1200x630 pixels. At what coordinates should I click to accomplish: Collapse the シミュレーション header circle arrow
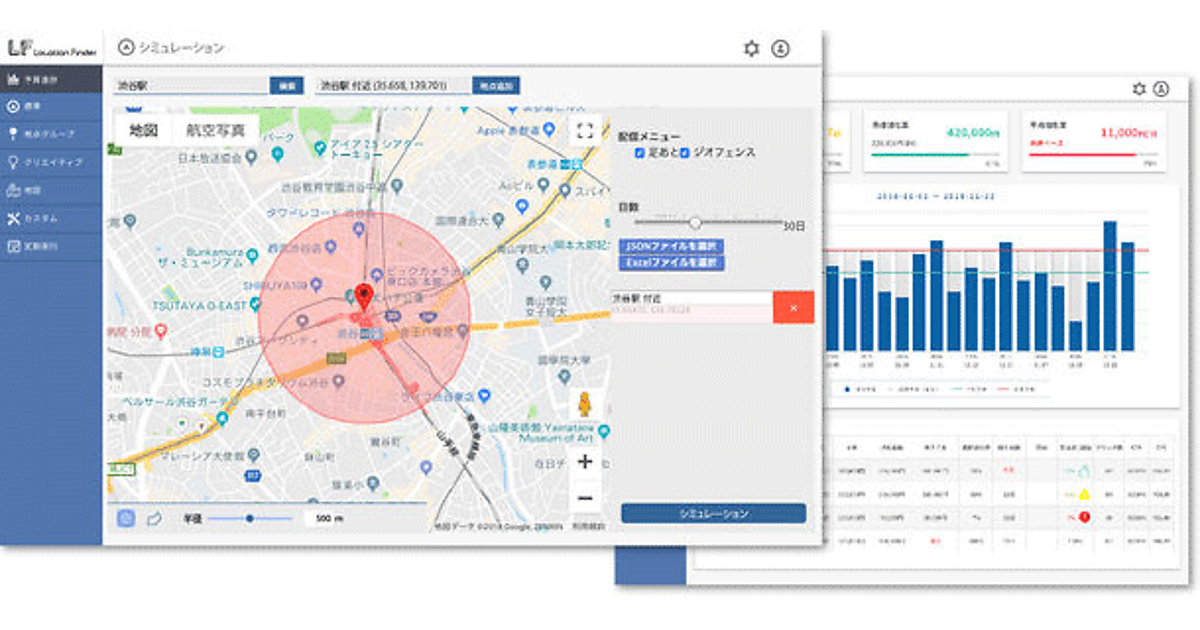point(126,47)
